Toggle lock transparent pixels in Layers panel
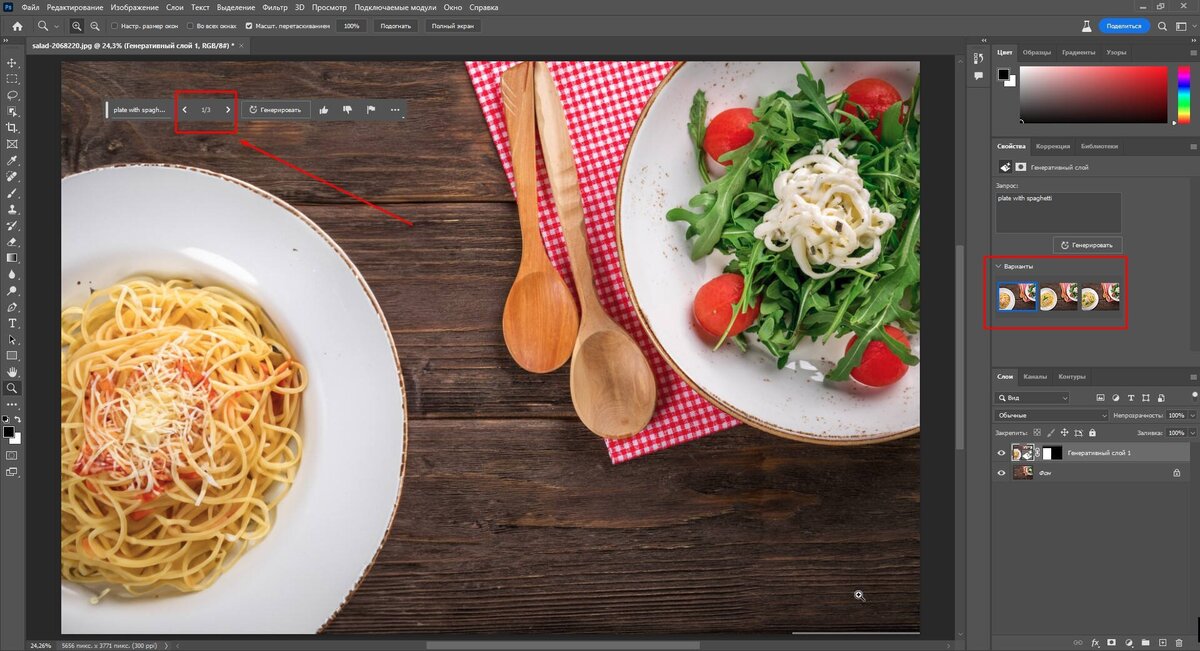1200x651 pixels. click(x=1036, y=433)
